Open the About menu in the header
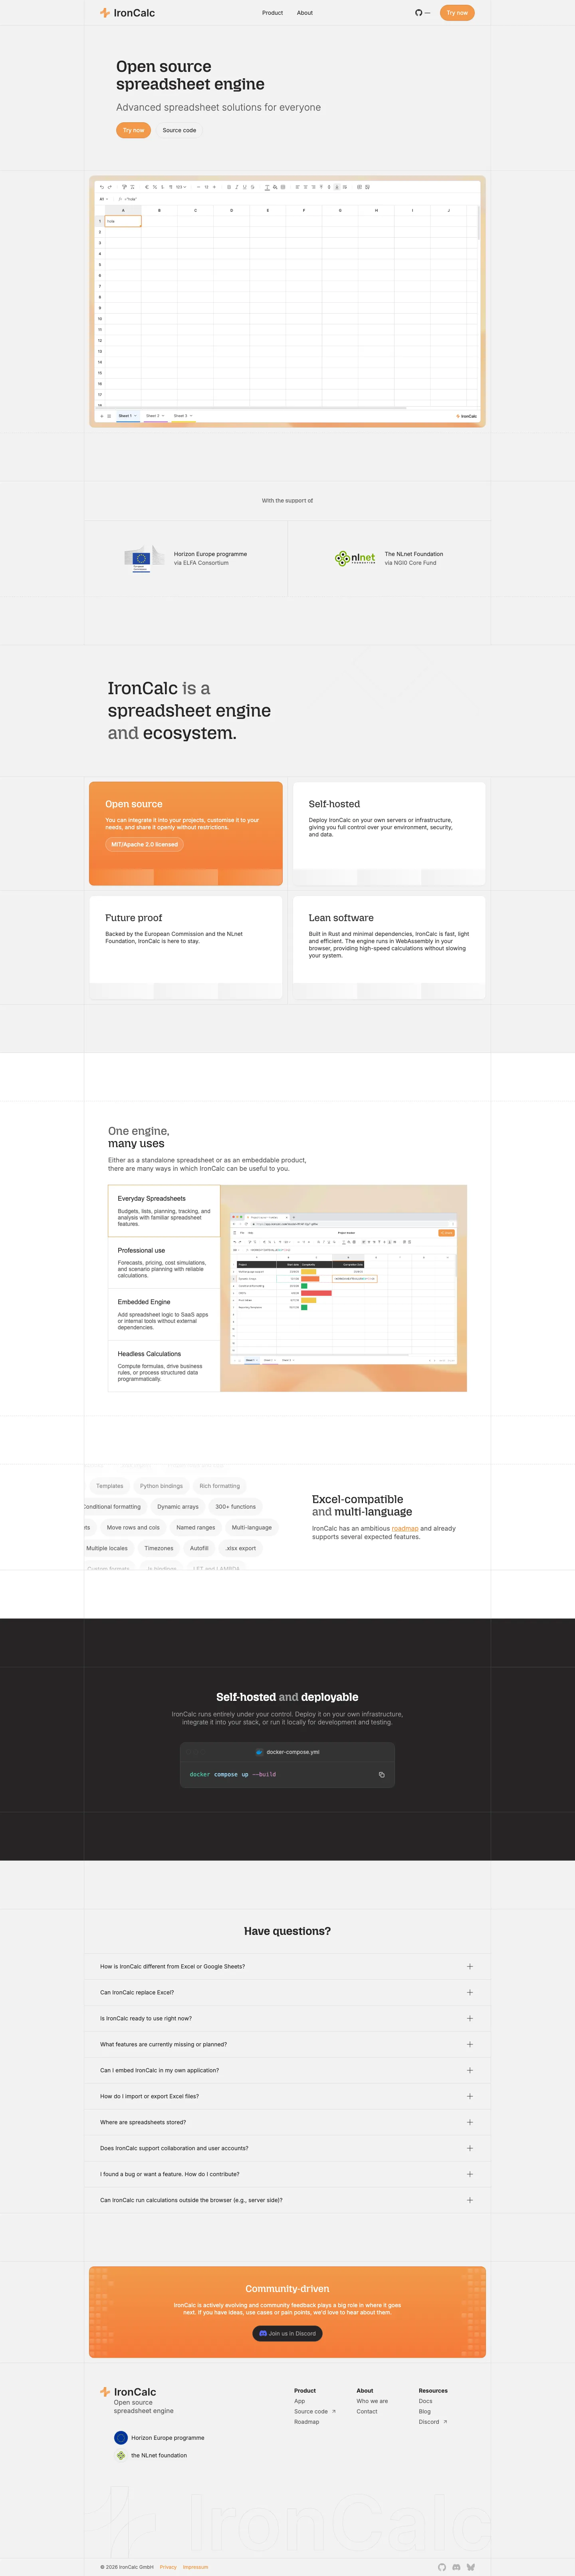The width and height of the screenshot is (575, 2576). click(305, 13)
